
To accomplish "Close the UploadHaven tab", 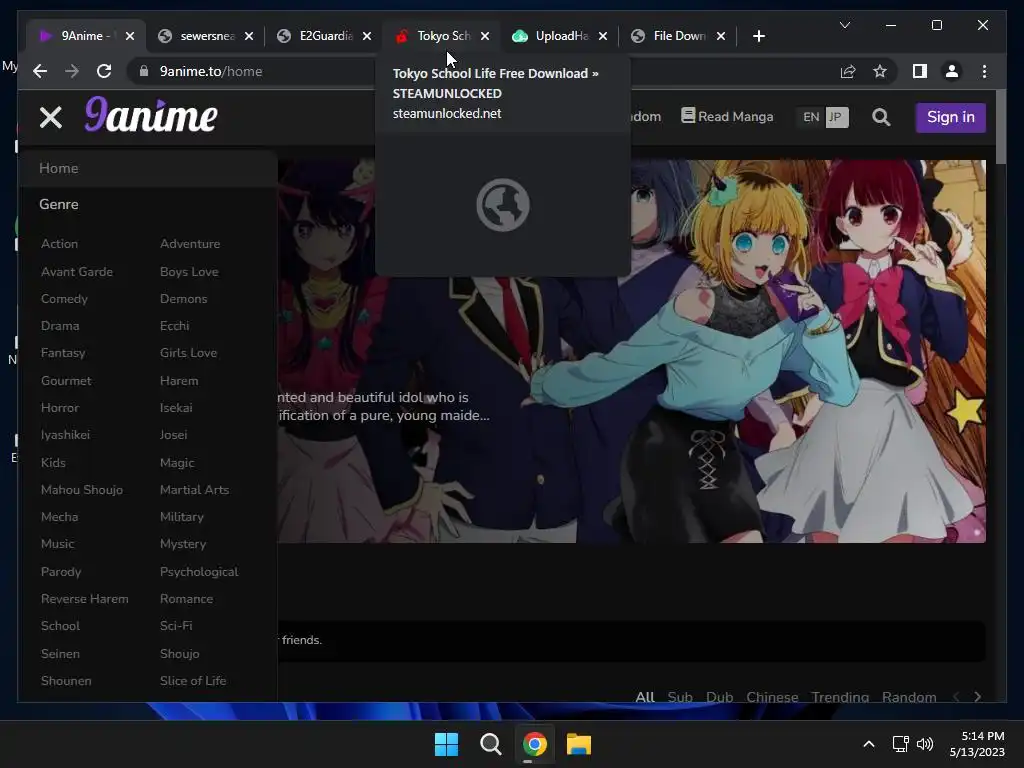I will (x=603, y=36).
